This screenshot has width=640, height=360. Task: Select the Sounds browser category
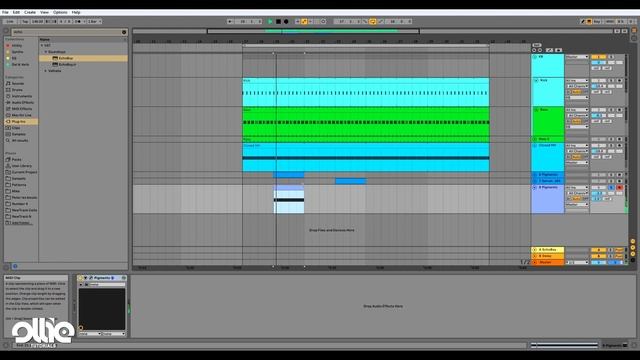pyautogui.click(x=18, y=83)
